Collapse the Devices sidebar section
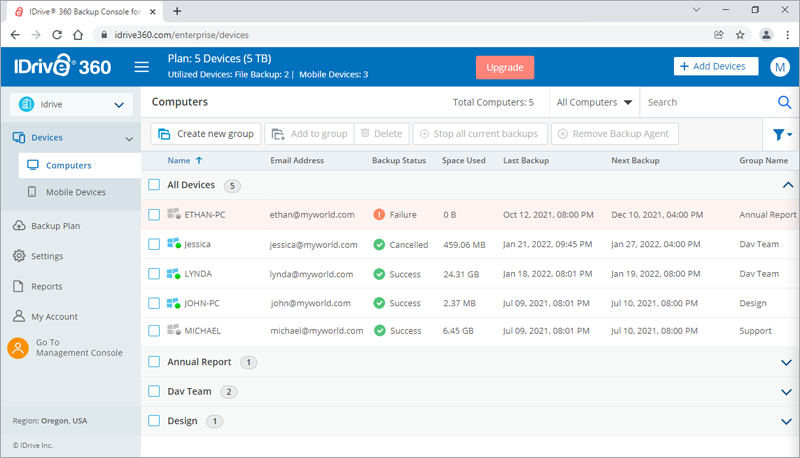800x458 pixels. (129, 139)
